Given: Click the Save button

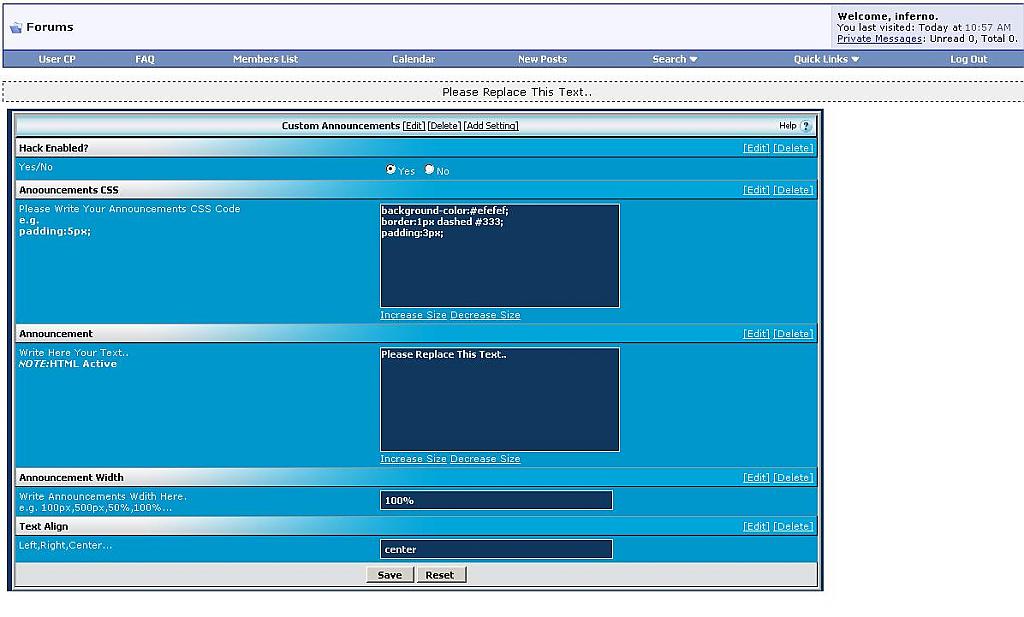Looking at the screenshot, I should click(390, 575).
